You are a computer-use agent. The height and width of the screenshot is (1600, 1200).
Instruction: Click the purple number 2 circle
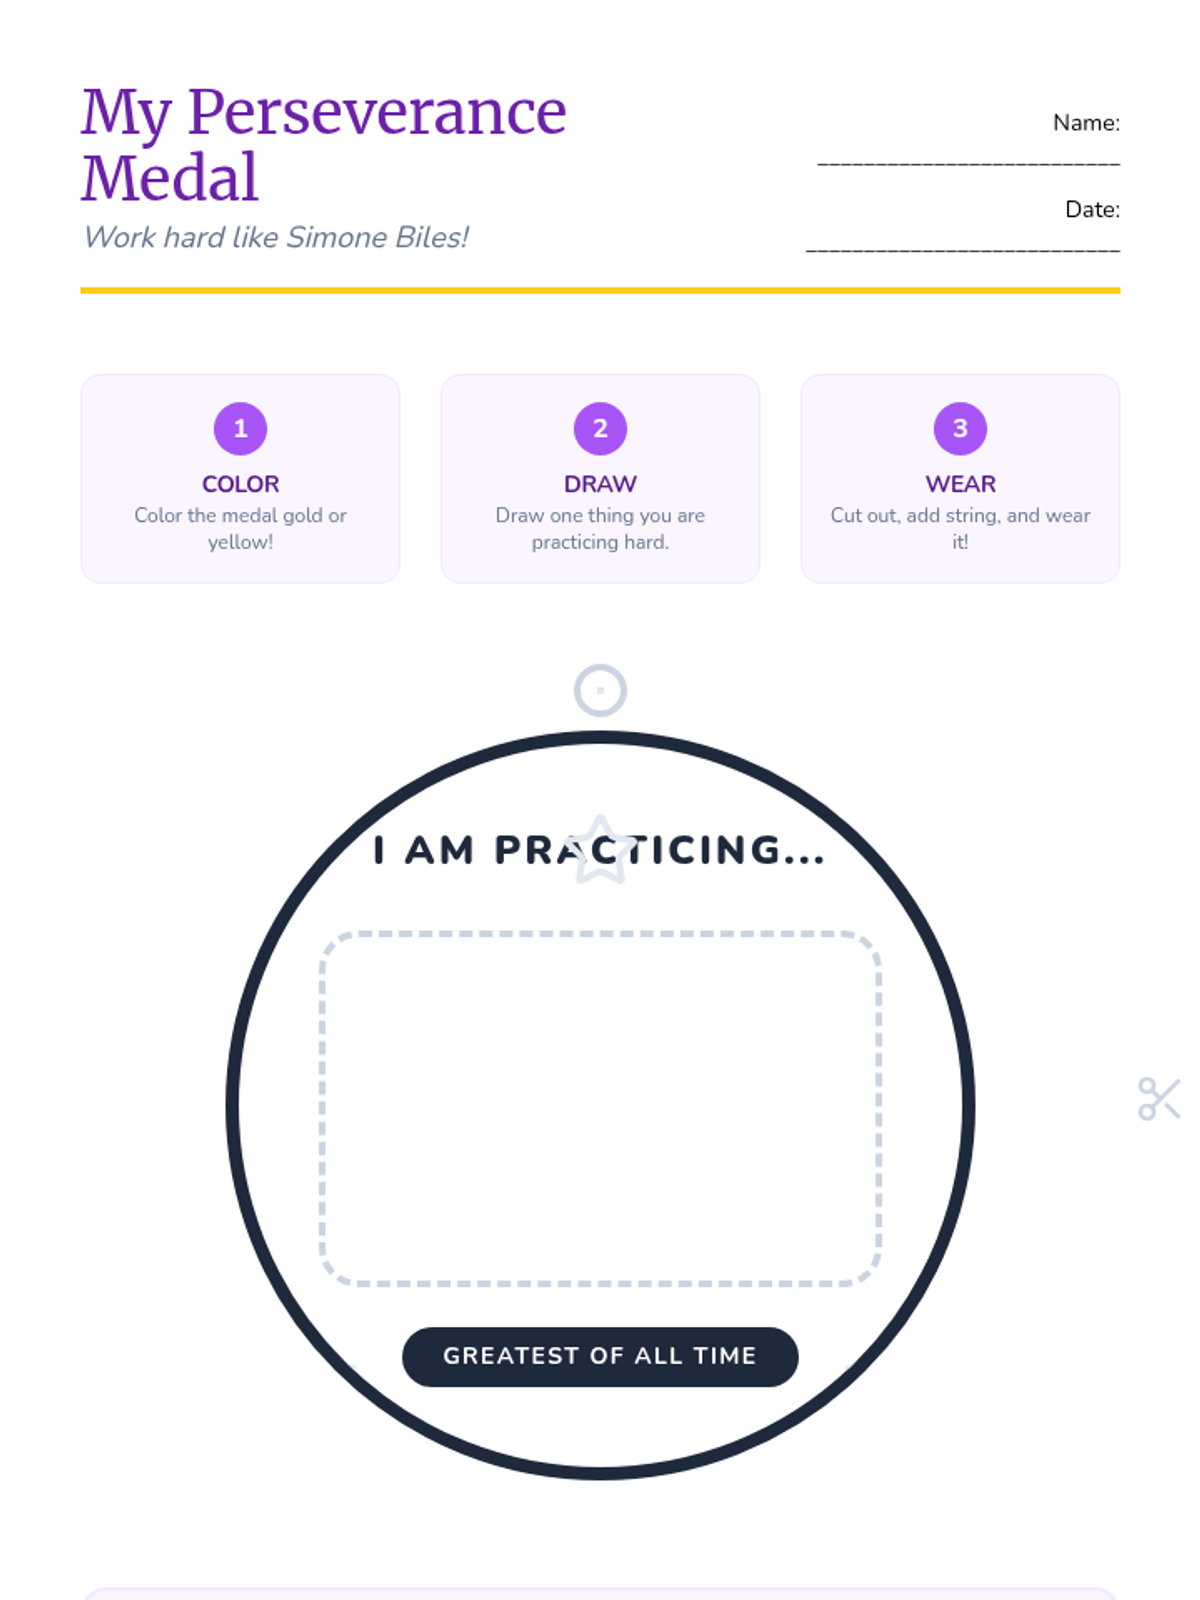600,428
